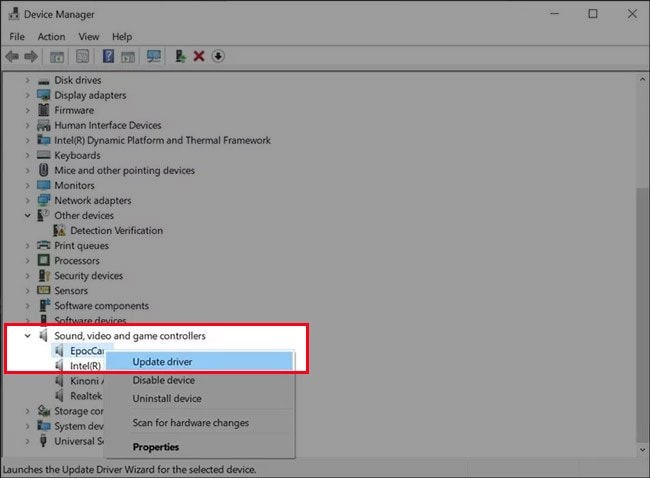Click the Back arrow in the toolbar
This screenshot has width=650, height=478.
click(12, 56)
